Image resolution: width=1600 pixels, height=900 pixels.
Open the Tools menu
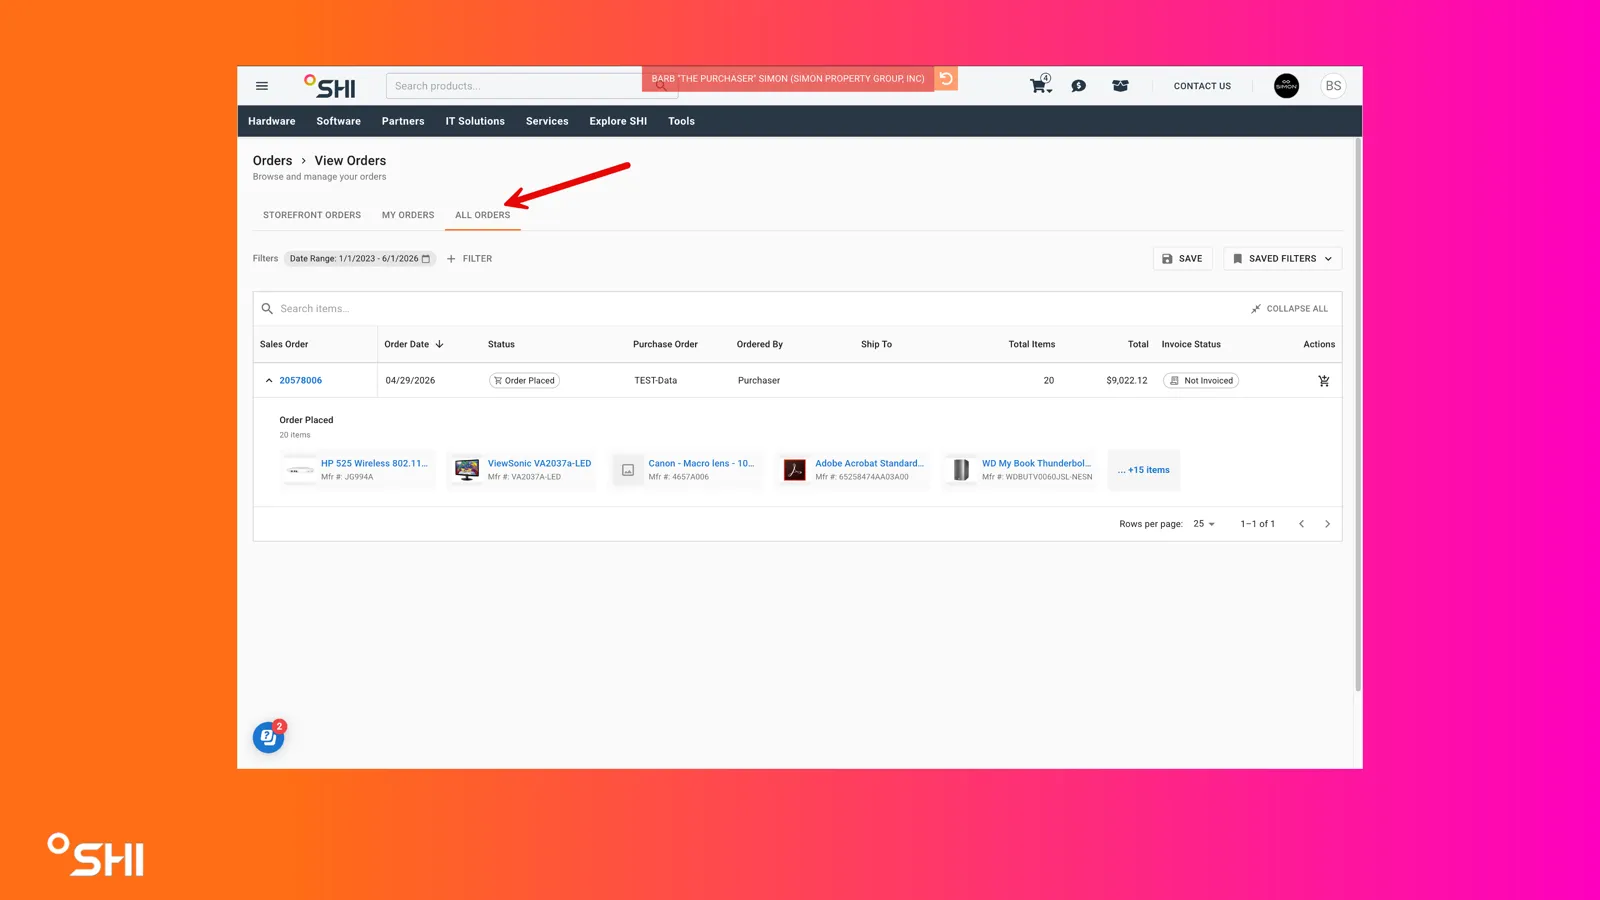(681, 121)
